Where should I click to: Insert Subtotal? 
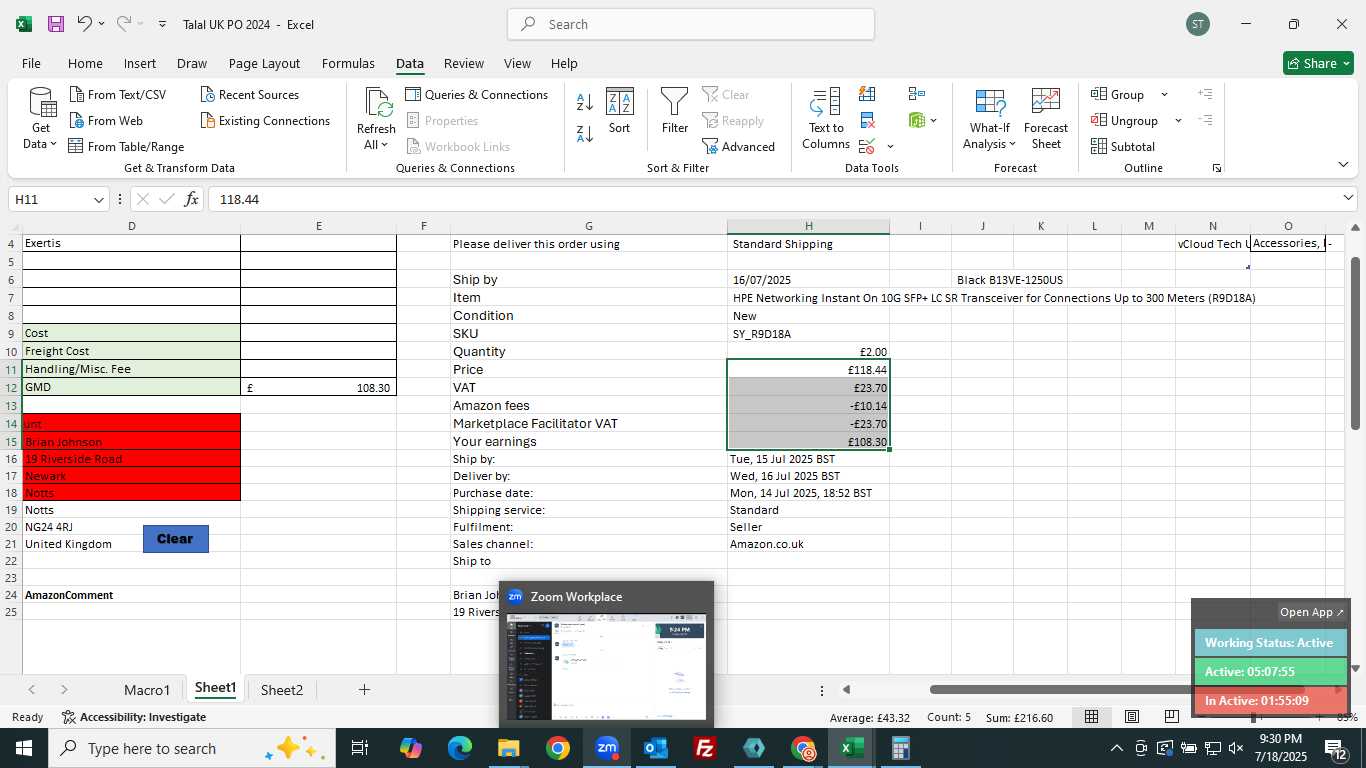coord(1123,146)
